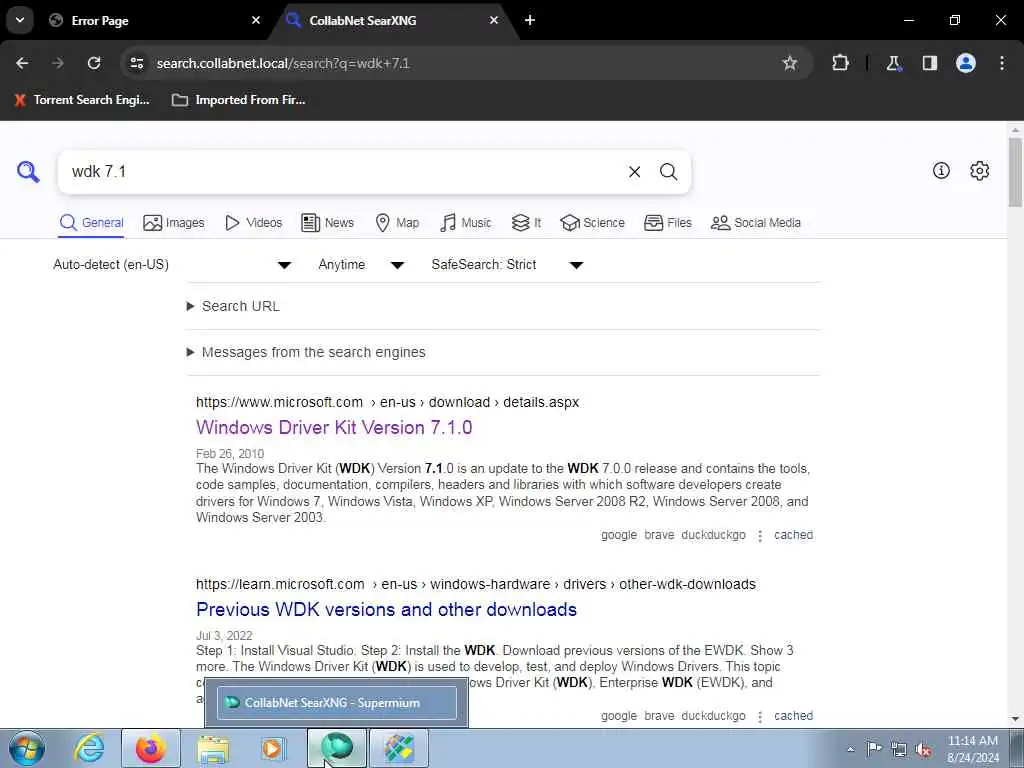Screen dimensions: 1024x768
Task: Open taskbar clock showing 11:14 AM
Action: pos(973,749)
